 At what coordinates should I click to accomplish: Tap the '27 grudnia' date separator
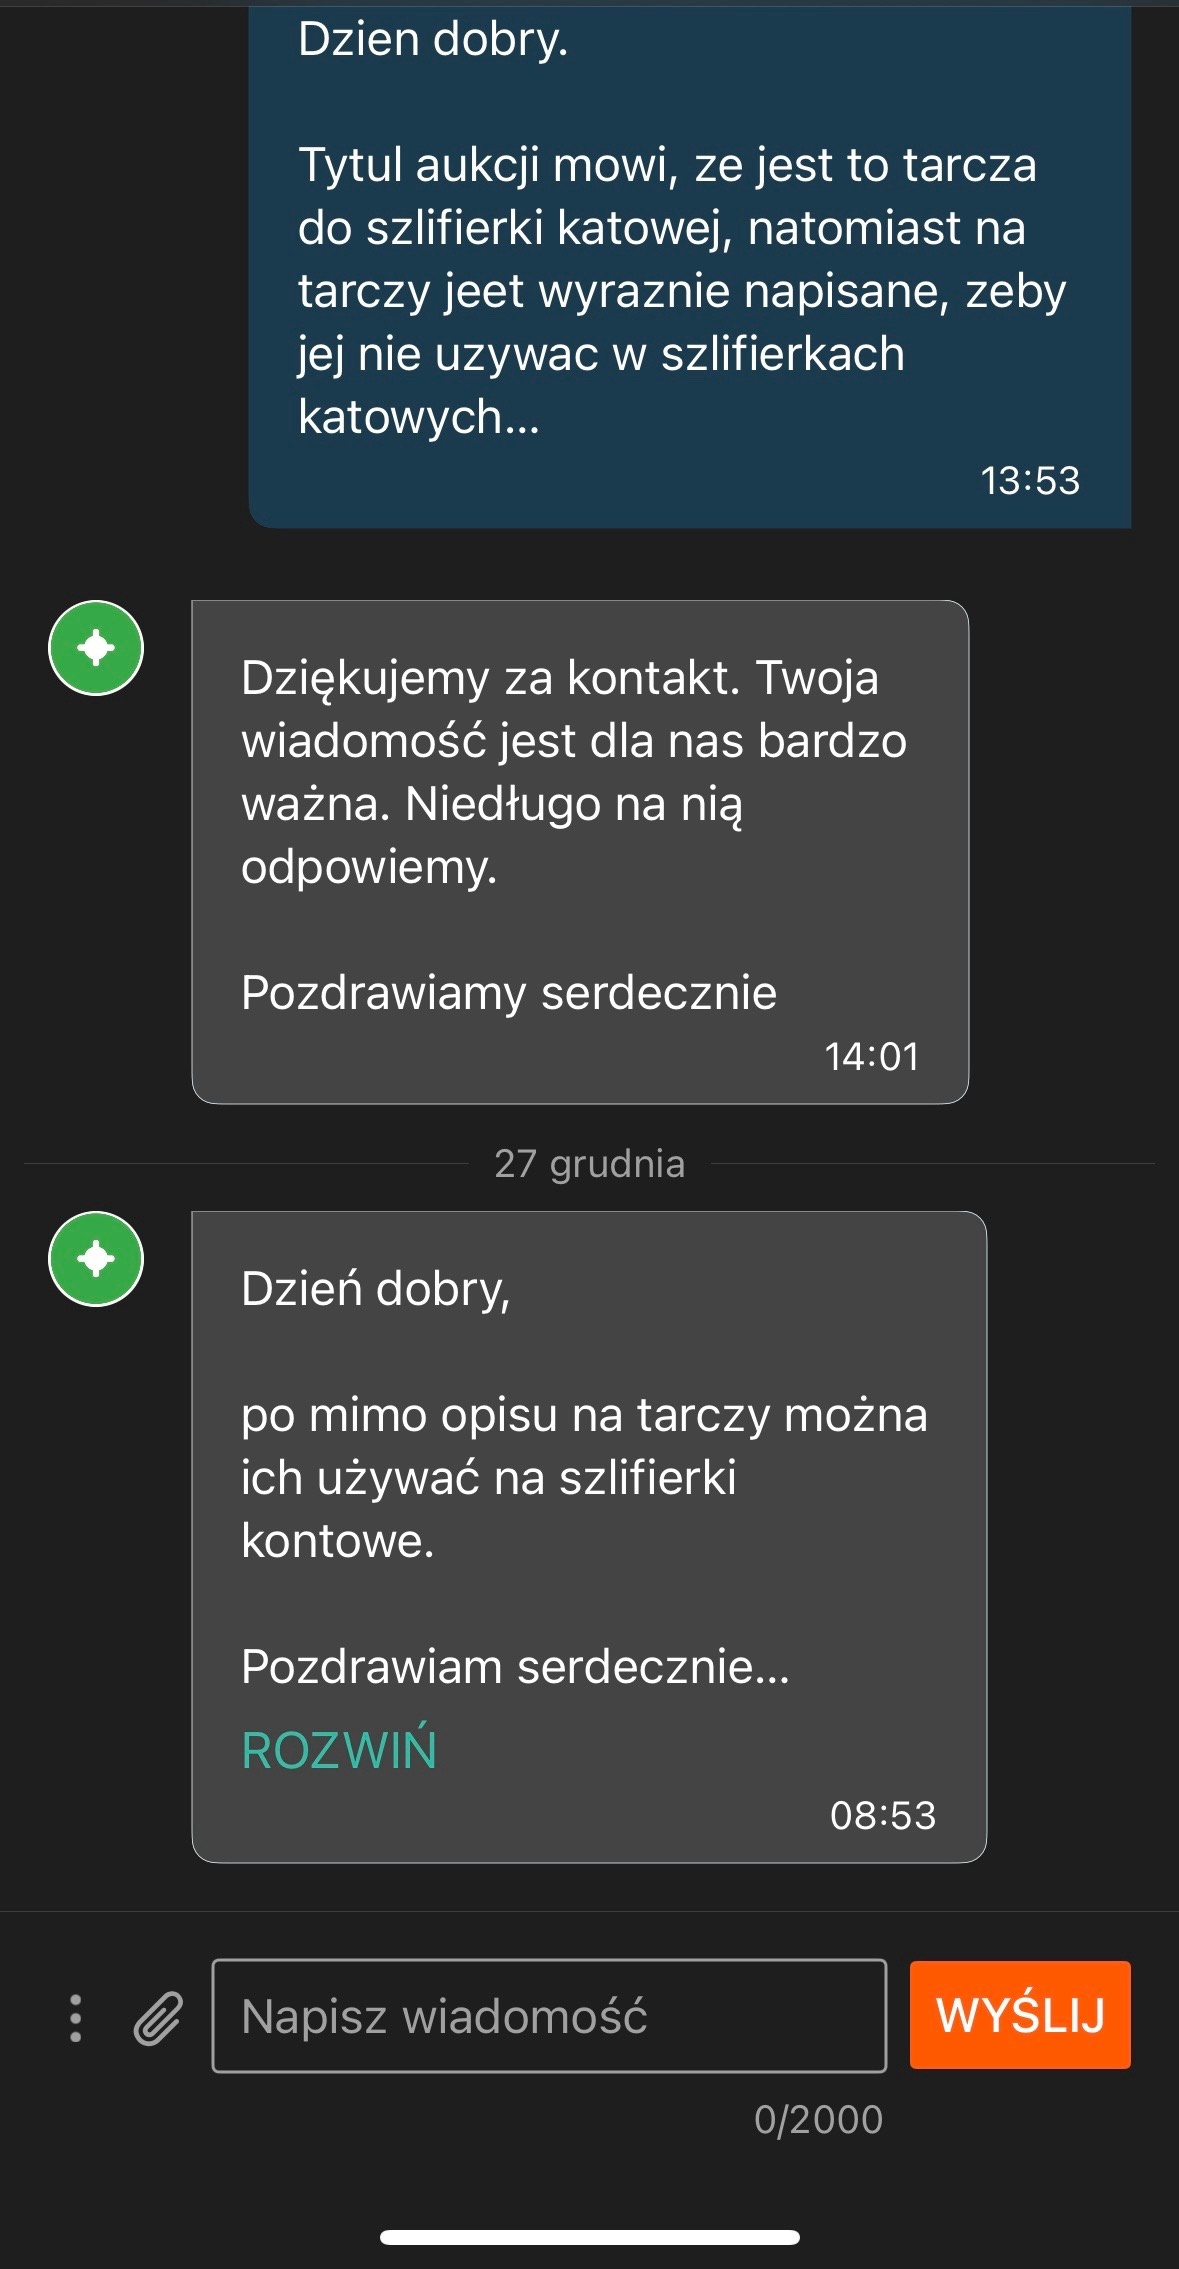589,1164
